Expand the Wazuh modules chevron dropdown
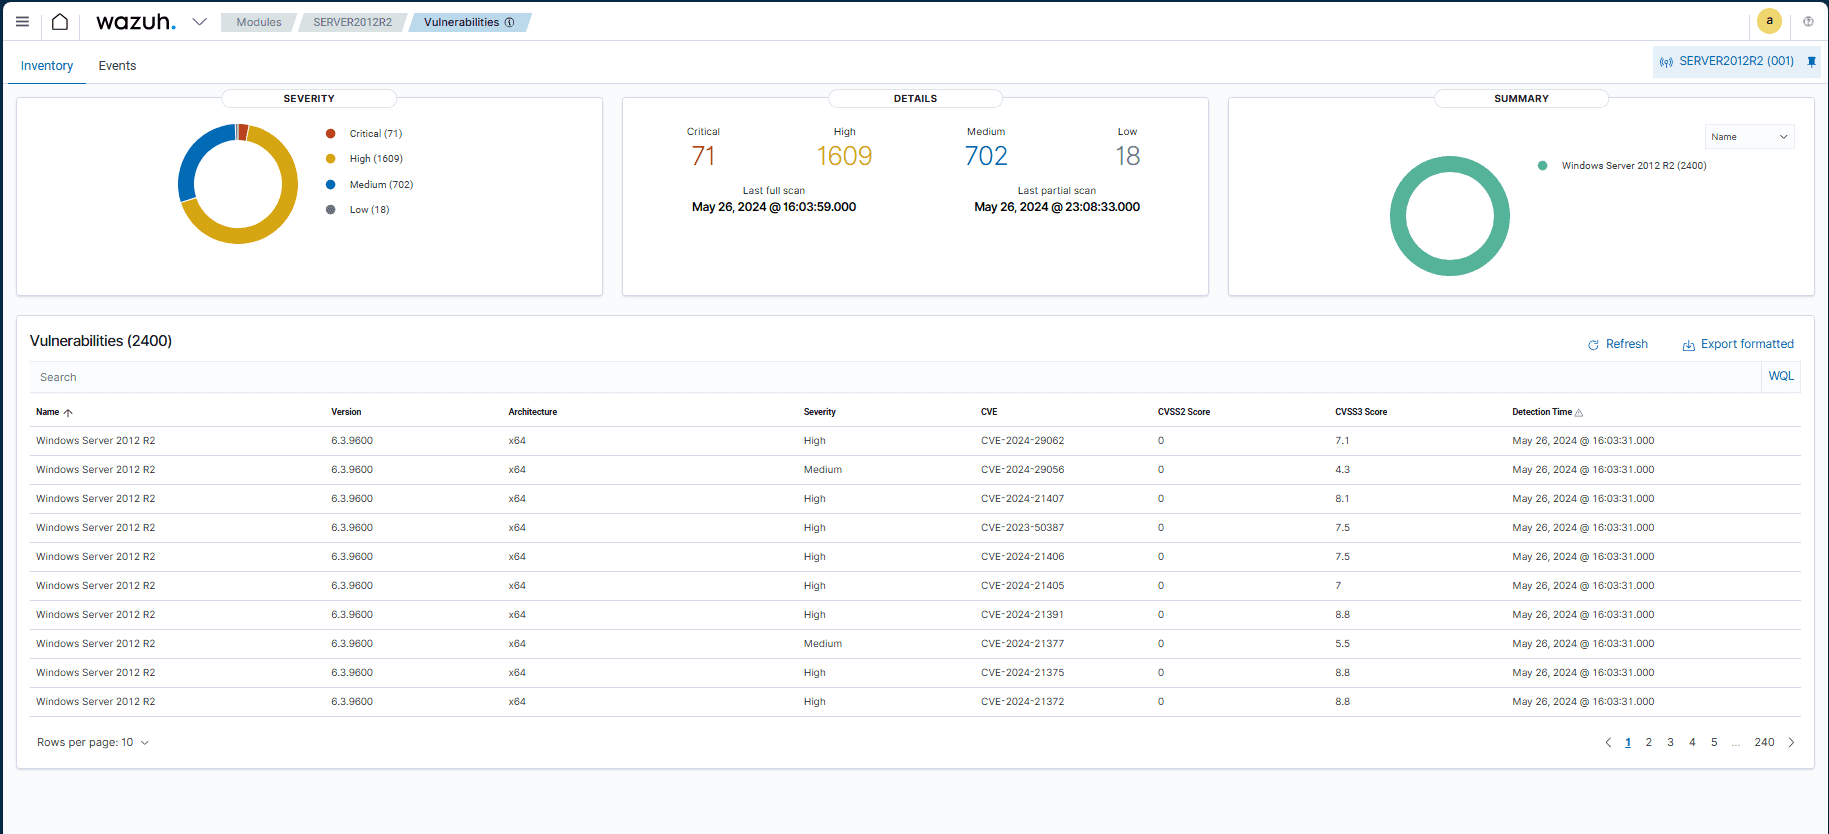This screenshot has width=1829, height=834. (200, 22)
